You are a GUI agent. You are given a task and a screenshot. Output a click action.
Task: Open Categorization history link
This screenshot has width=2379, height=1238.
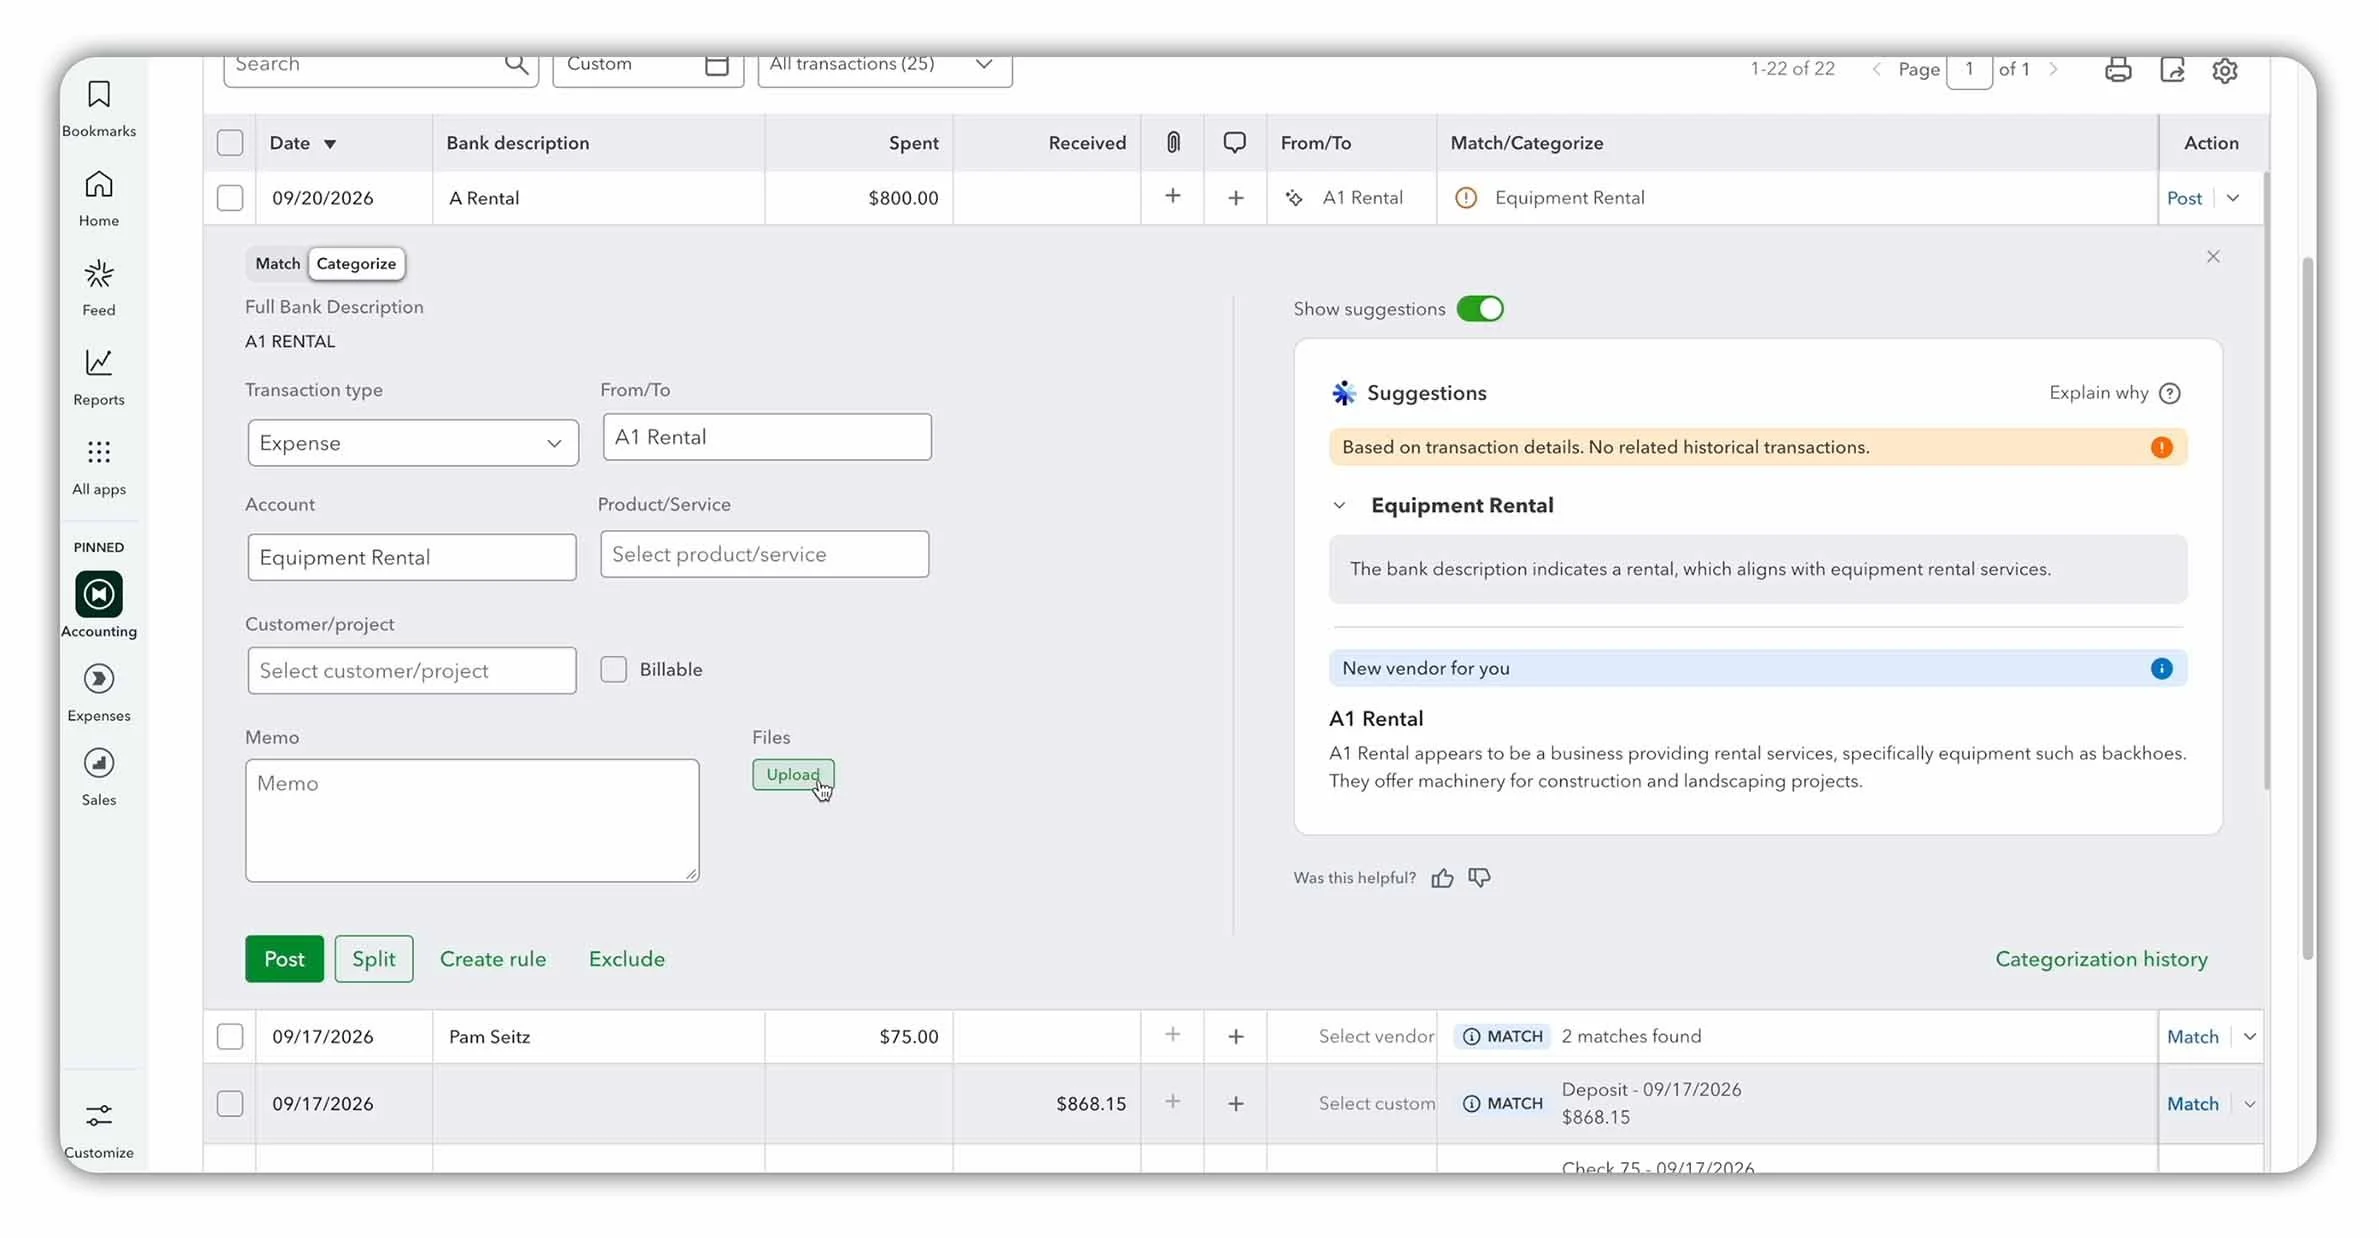[x=2101, y=959]
